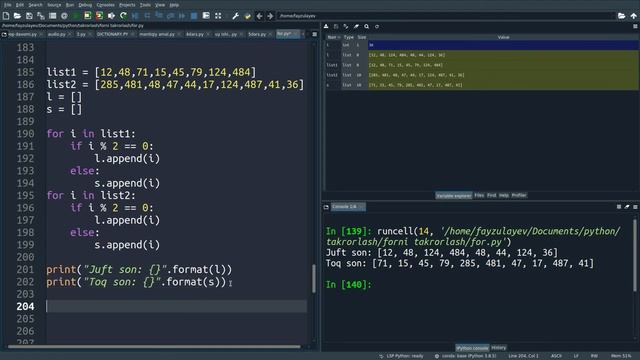The height and width of the screenshot is (360, 640).
Task: Open the View menu
Action: click(x=160, y=5)
